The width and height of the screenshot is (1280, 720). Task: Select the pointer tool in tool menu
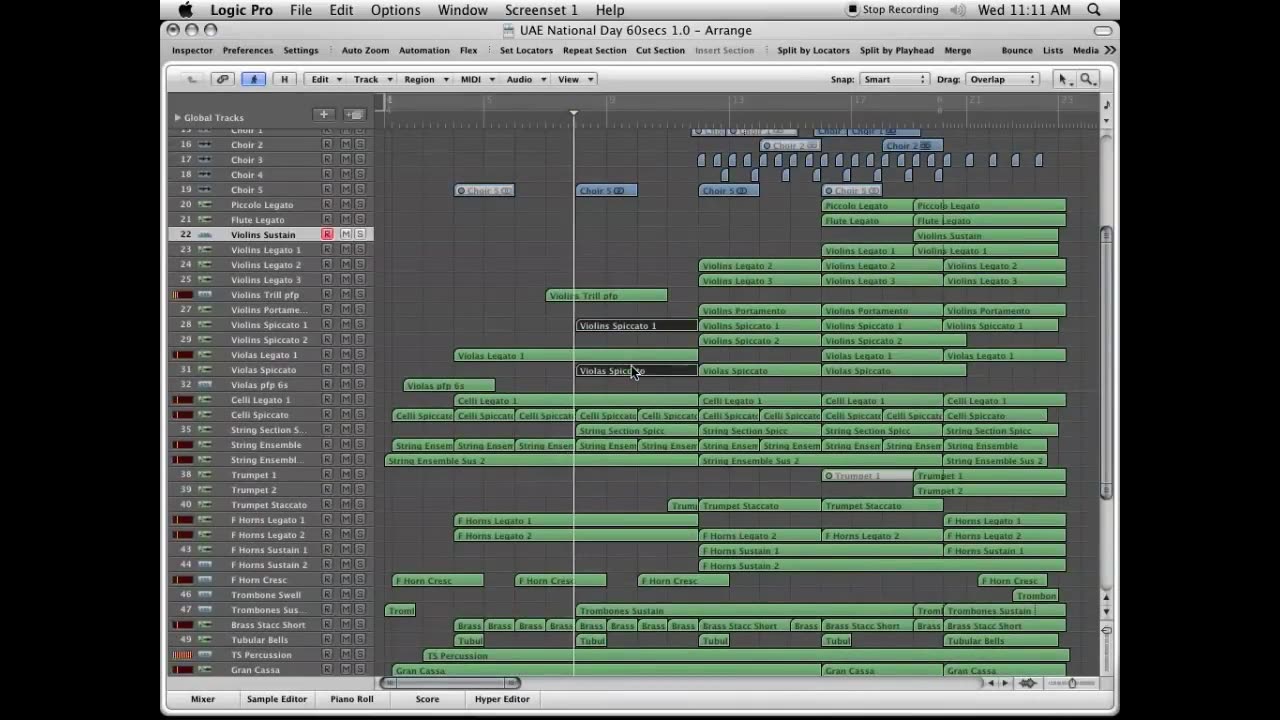pos(1064,79)
